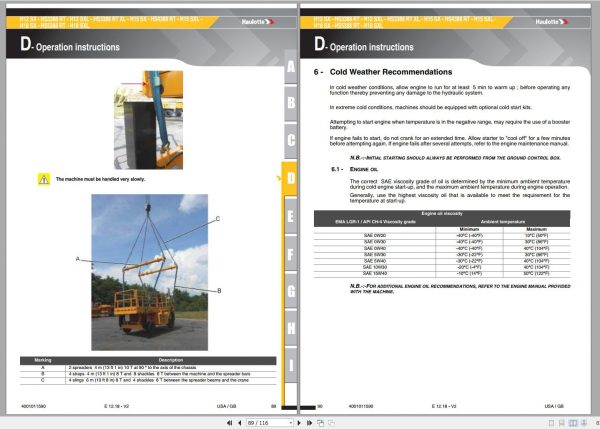Click the 'USA / GB' footer on the left page
This screenshot has width=600, height=429.
tap(227, 406)
